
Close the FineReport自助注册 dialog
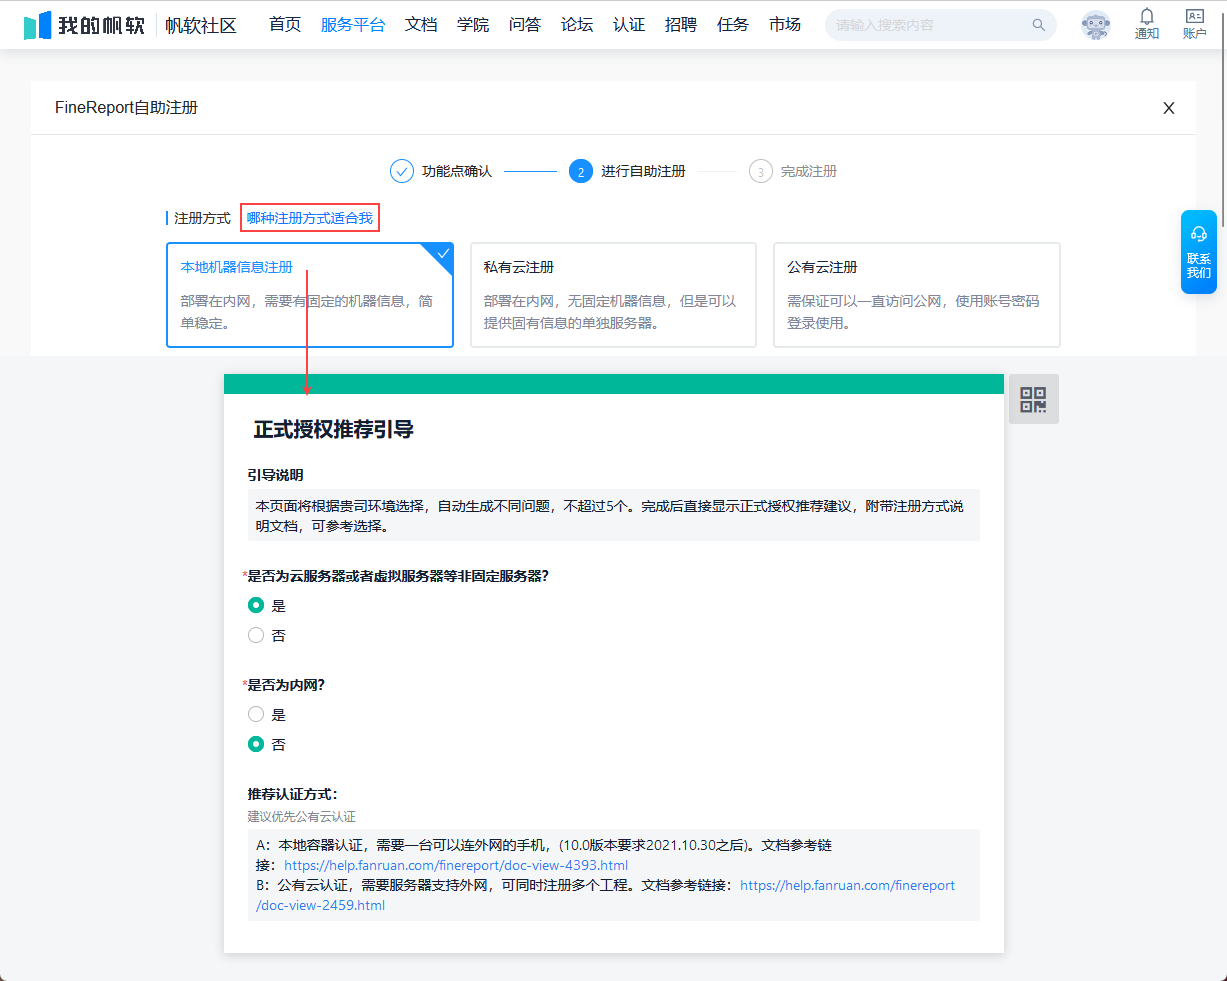click(1169, 108)
